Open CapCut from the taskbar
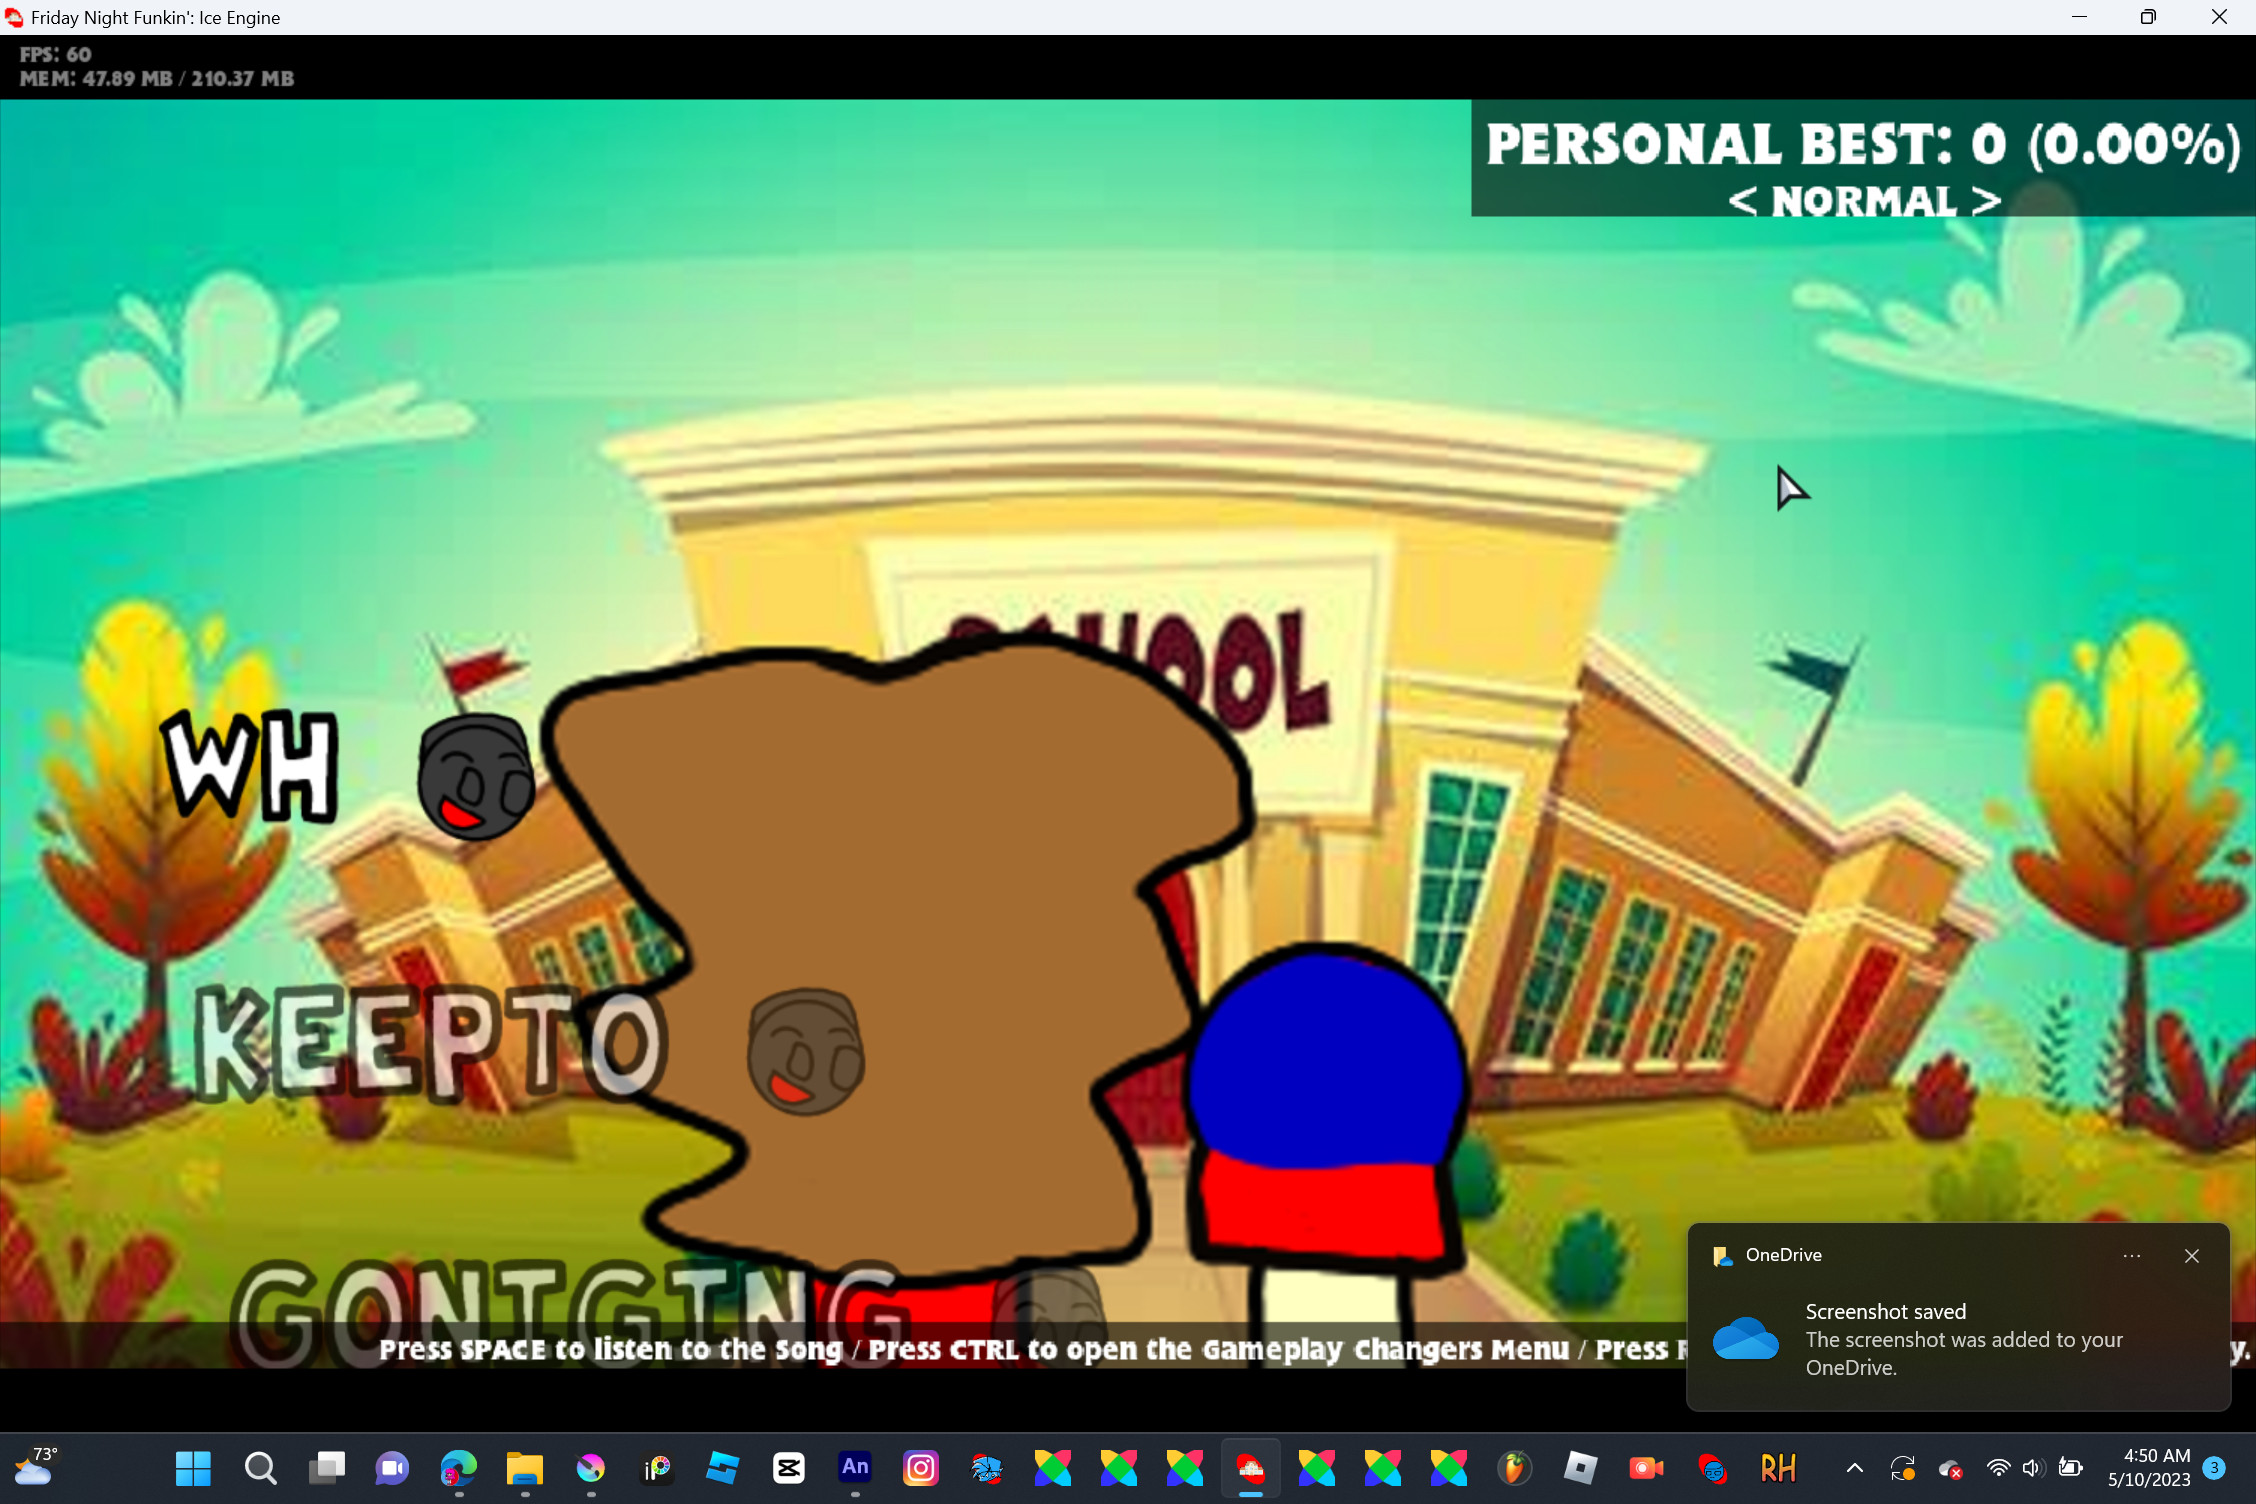This screenshot has height=1504, width=2256. 788,1467
